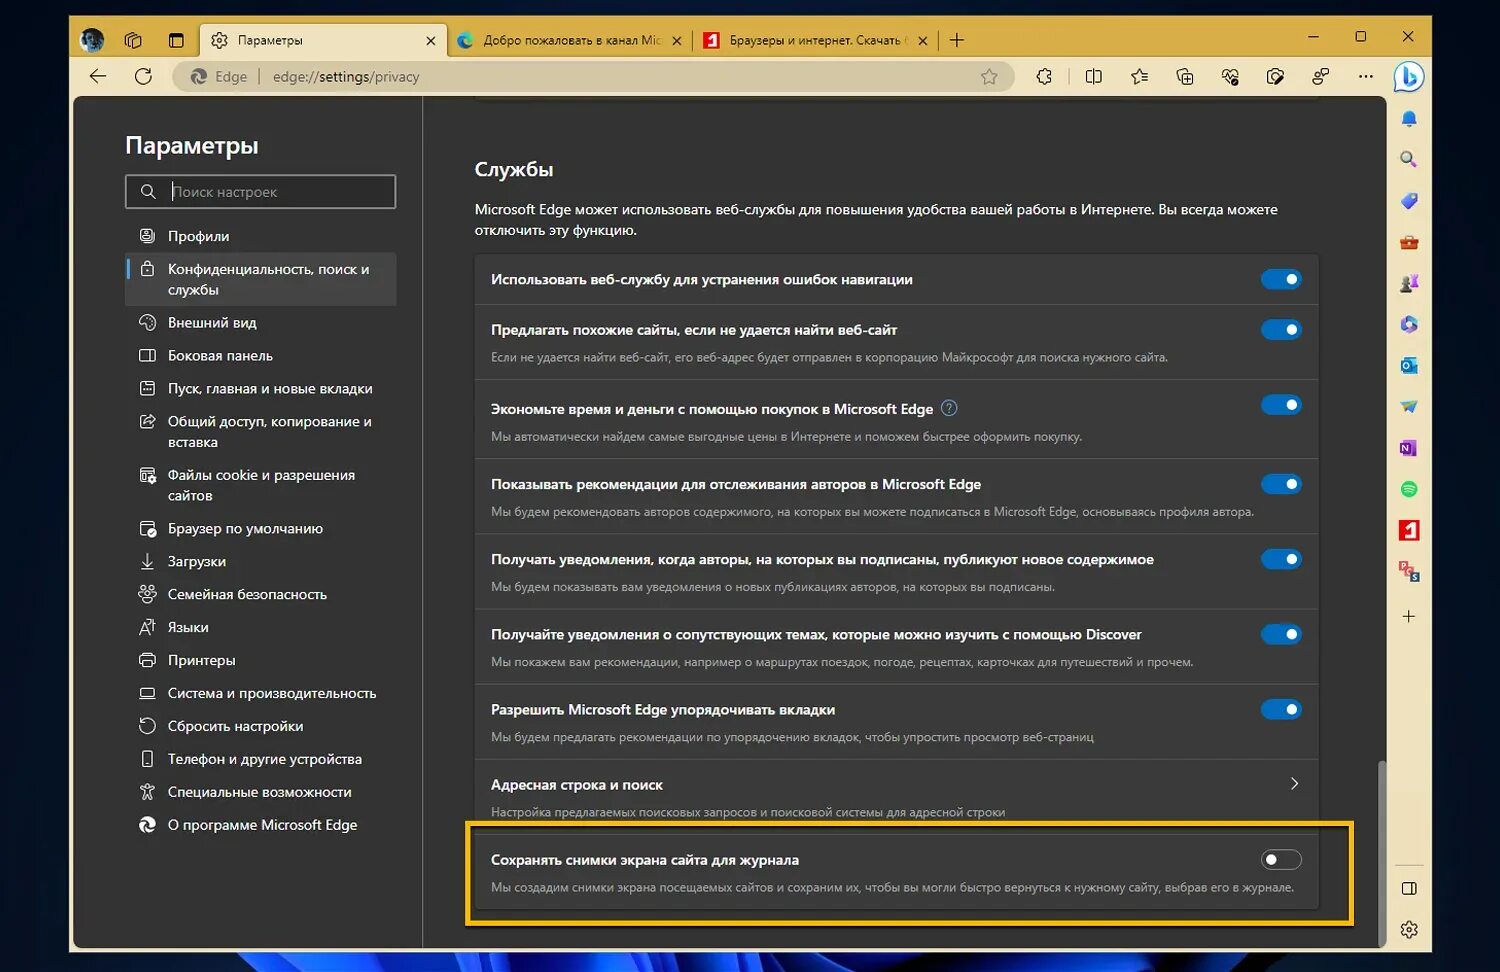The width and height of the screenshot is (1500, 972).
Task: Toggle notifications from followed creators switch
Action: (x=1281, y=559)
